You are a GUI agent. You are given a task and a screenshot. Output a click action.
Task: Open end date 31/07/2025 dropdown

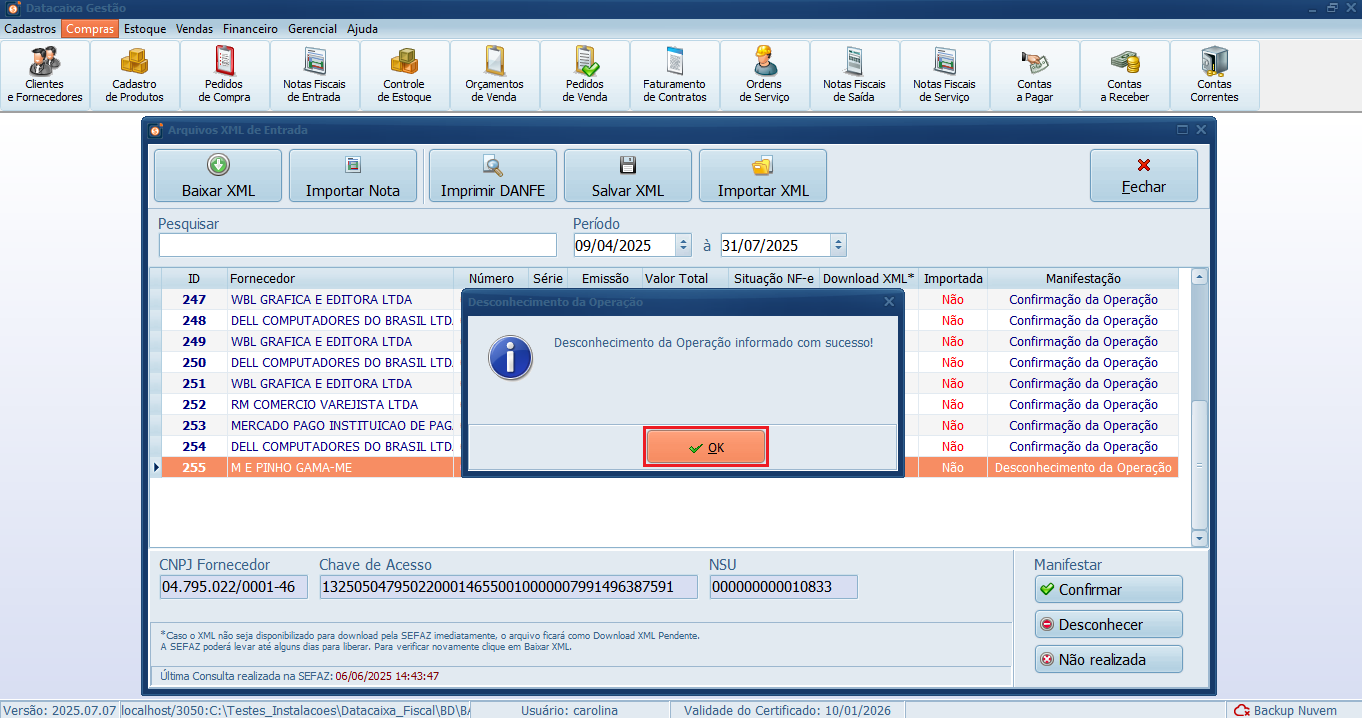(837, 245)
